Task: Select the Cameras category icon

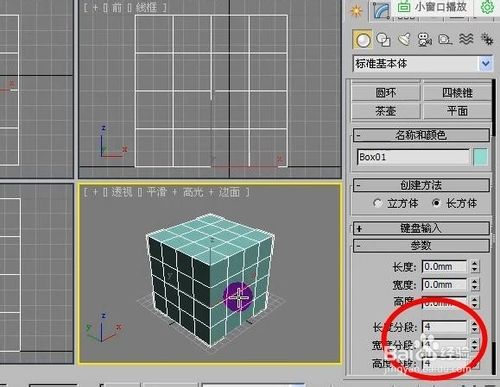Action: (425, 40)
